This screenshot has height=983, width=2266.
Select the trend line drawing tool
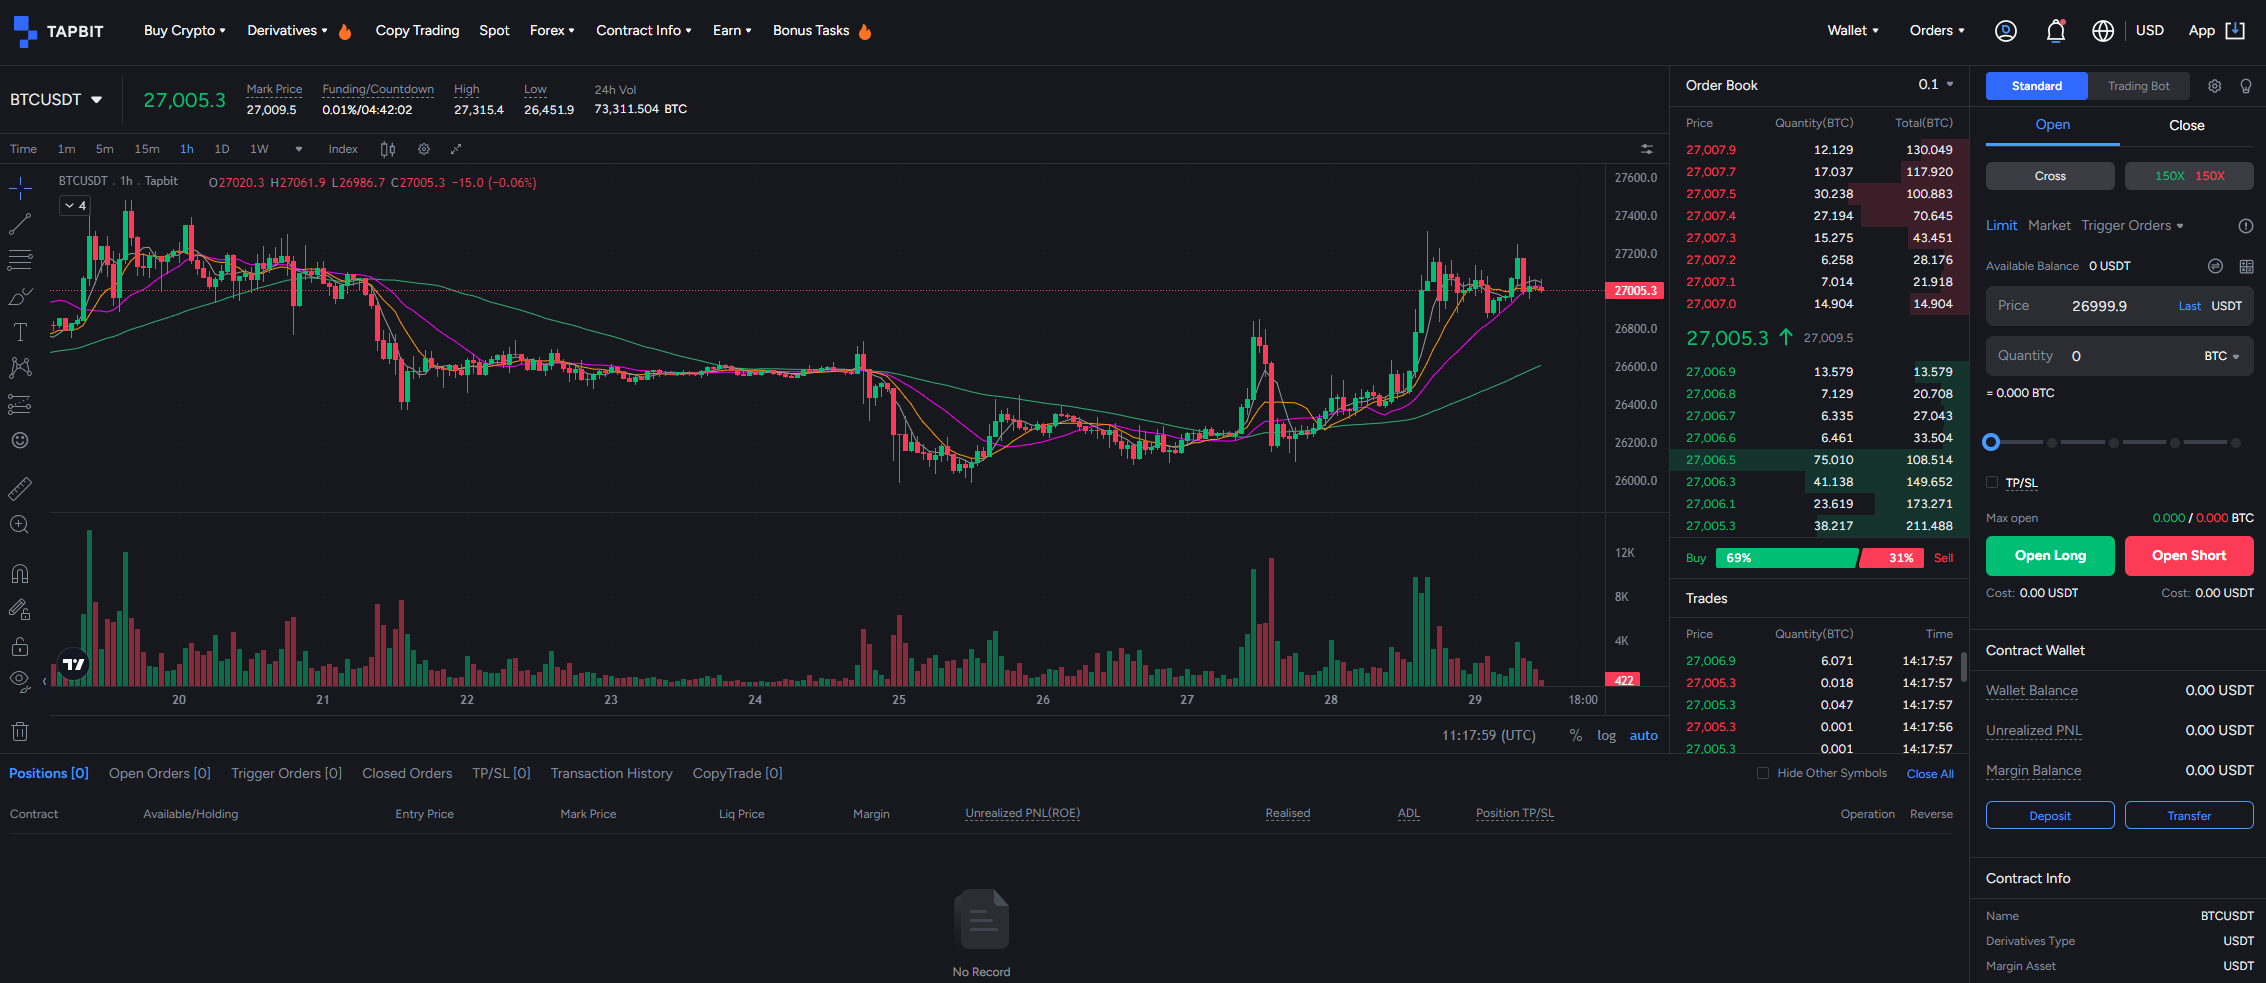point(20,224)
